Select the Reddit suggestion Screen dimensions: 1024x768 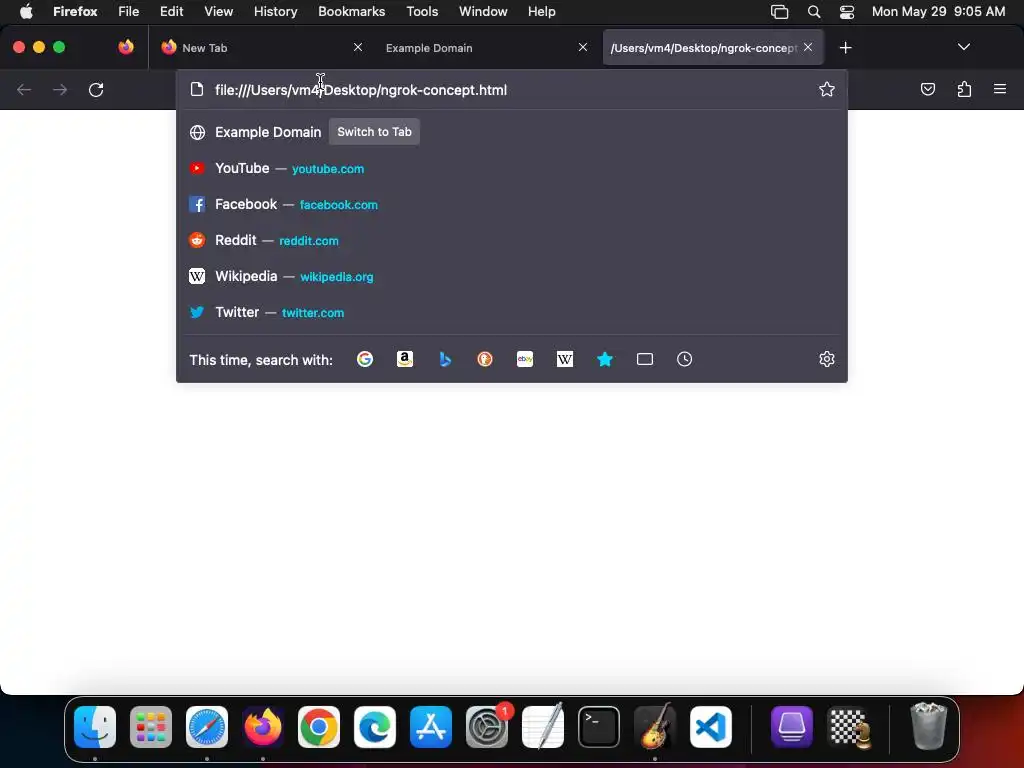point(512,240)
